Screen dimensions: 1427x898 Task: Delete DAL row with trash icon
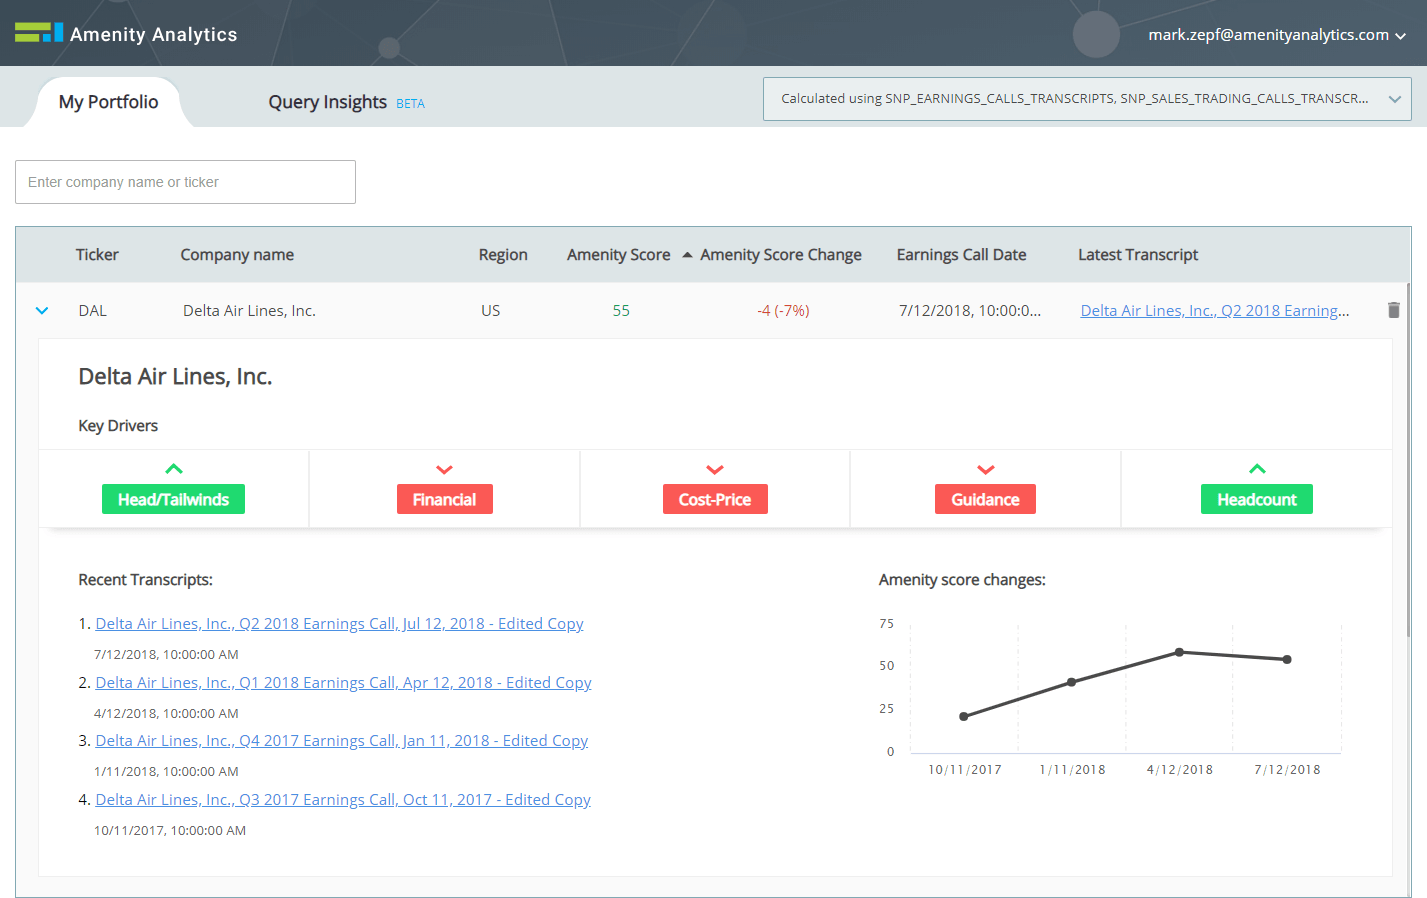[x=1394, y=310]
